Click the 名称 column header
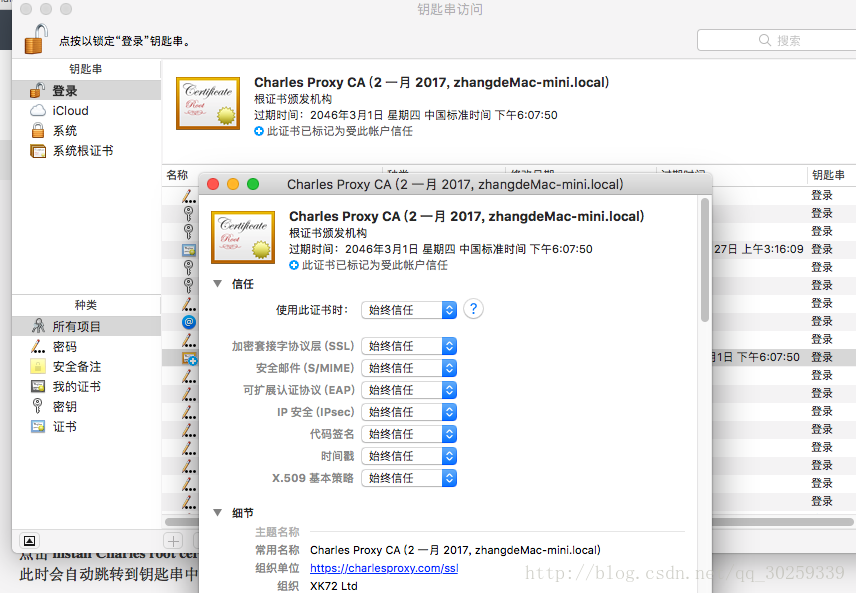The image size is (856, 593). [177, 175]
